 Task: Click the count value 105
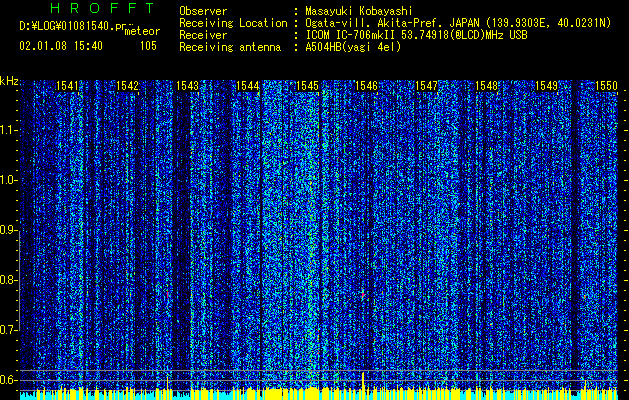coord(148,46)
